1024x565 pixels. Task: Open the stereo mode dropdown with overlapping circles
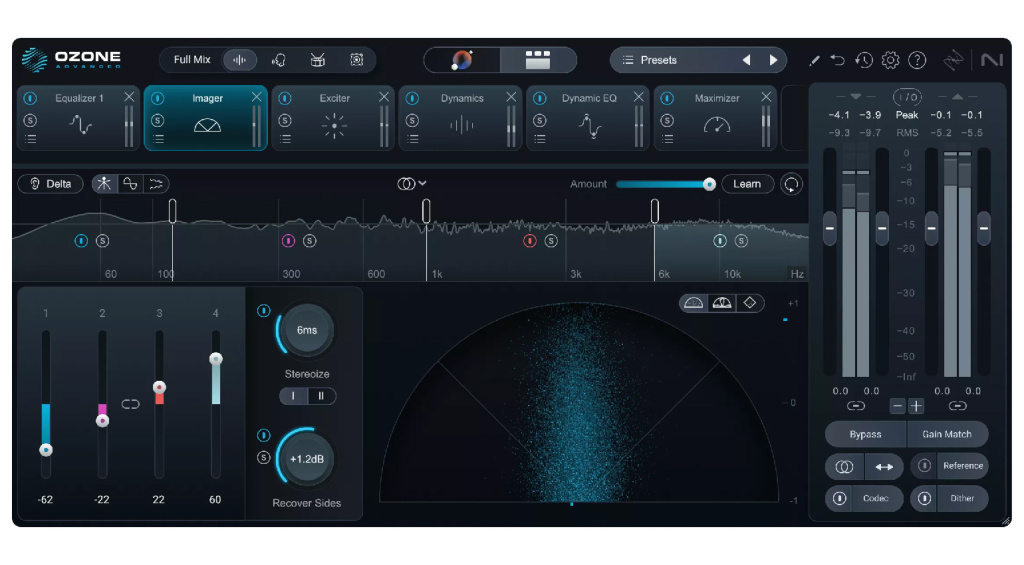pos(411,184)
